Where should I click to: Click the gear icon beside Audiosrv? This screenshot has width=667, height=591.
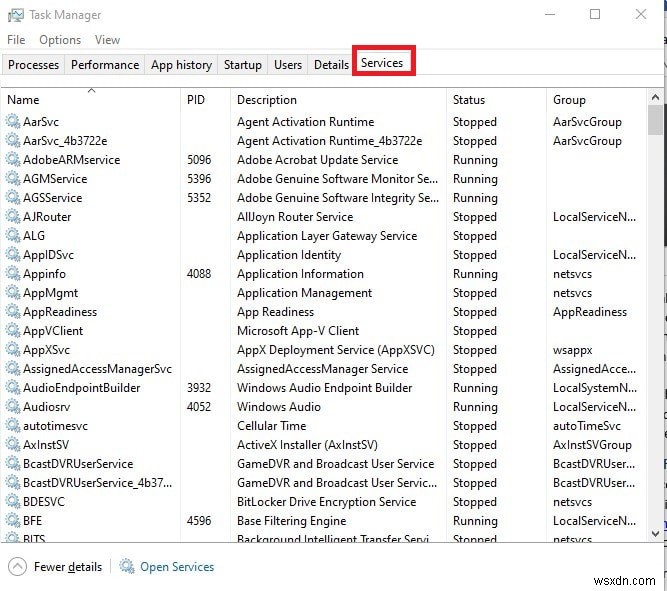pos(13,406)
